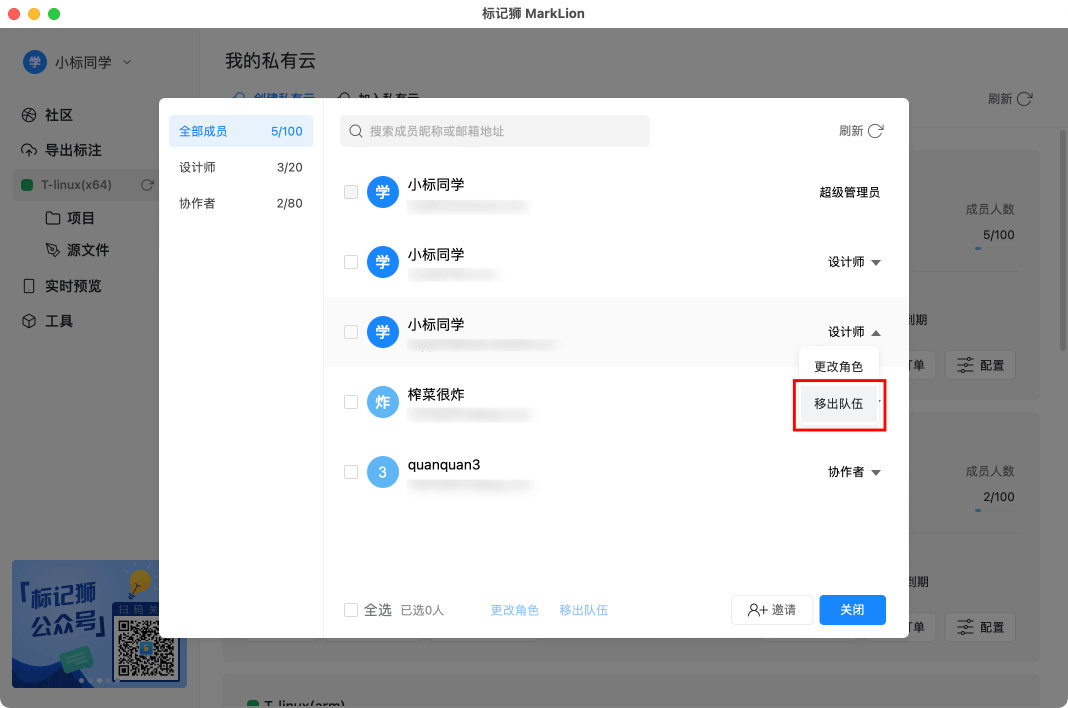
Task: Click the sync icon beside T-linux(x64)
Action: point(147,185)
